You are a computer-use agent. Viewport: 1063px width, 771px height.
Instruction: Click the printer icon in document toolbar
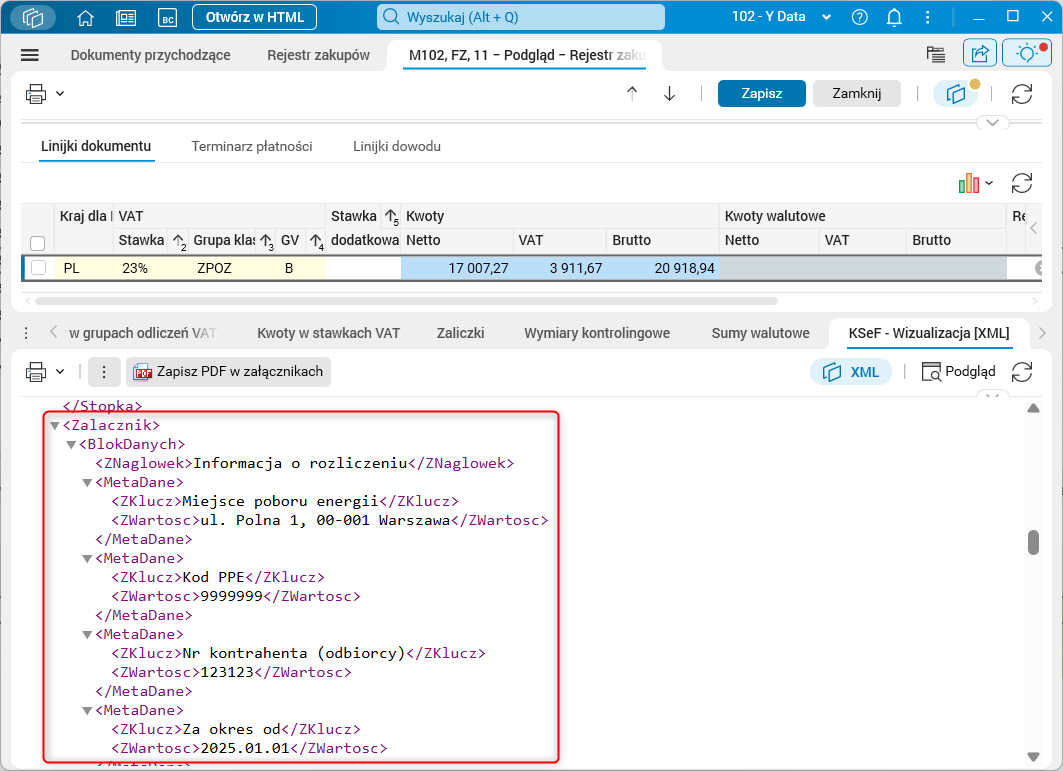[x=36, y=94]
